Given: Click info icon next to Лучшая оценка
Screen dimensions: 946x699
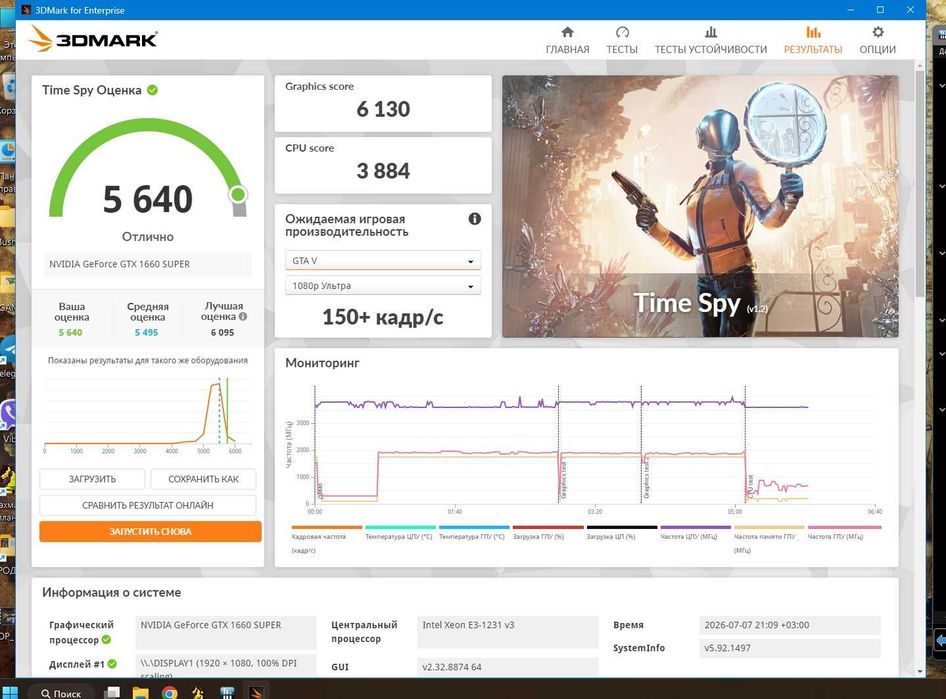Looking at the screenshot, I should [243, 316].
